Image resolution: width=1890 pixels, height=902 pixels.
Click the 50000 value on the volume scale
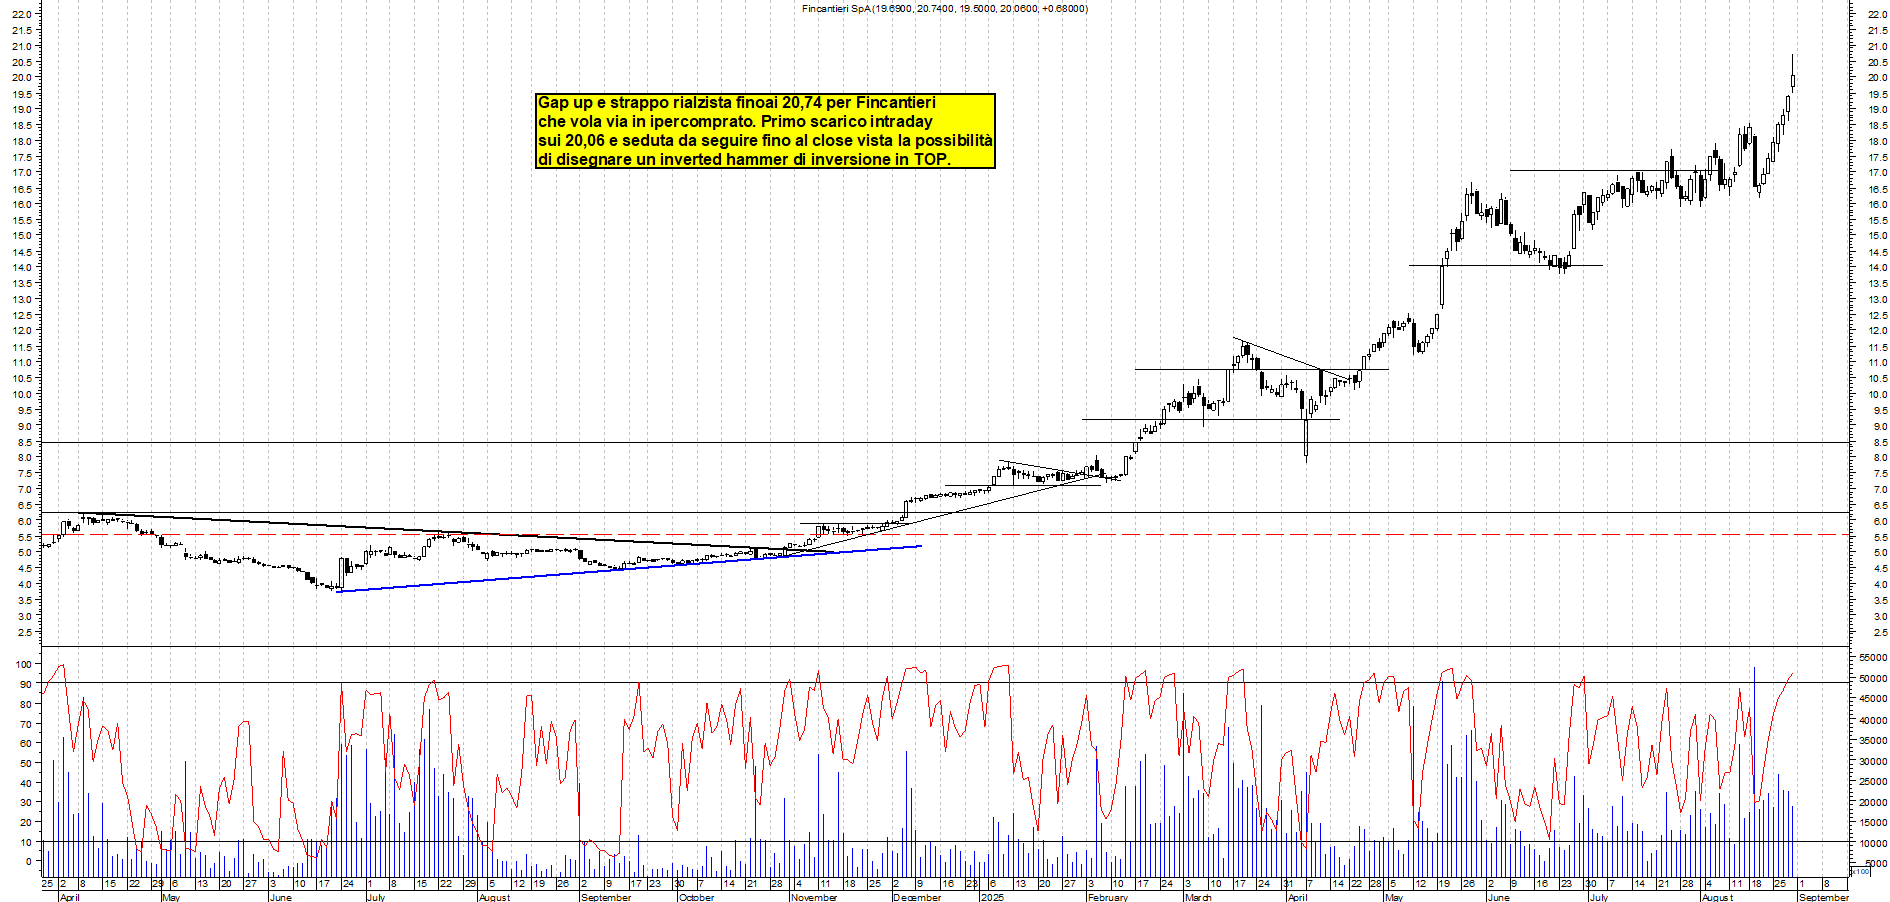(x=1873, y=679)
